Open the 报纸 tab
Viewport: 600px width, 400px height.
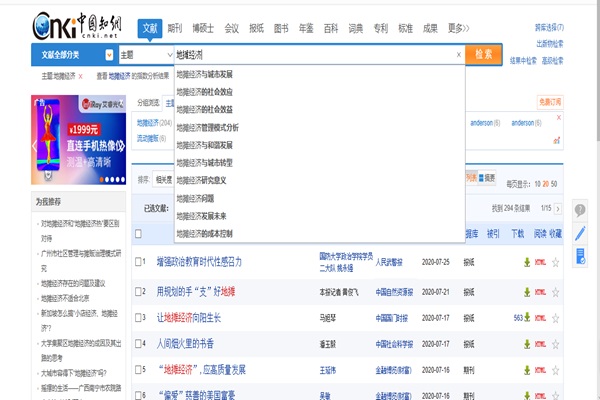(256, 28)
